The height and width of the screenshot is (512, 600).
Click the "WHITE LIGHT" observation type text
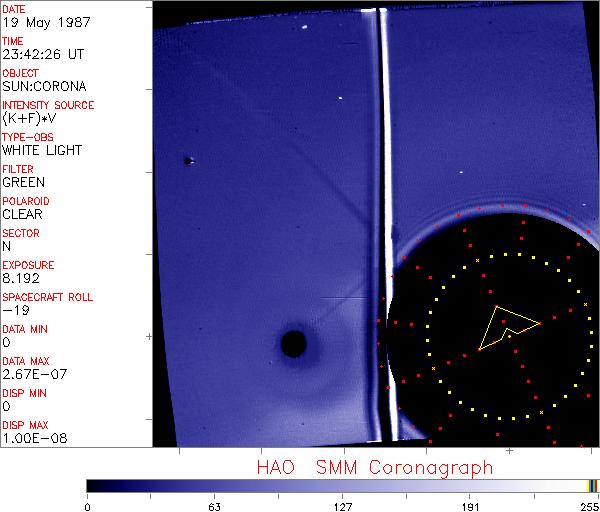click(x=42, y=151)
